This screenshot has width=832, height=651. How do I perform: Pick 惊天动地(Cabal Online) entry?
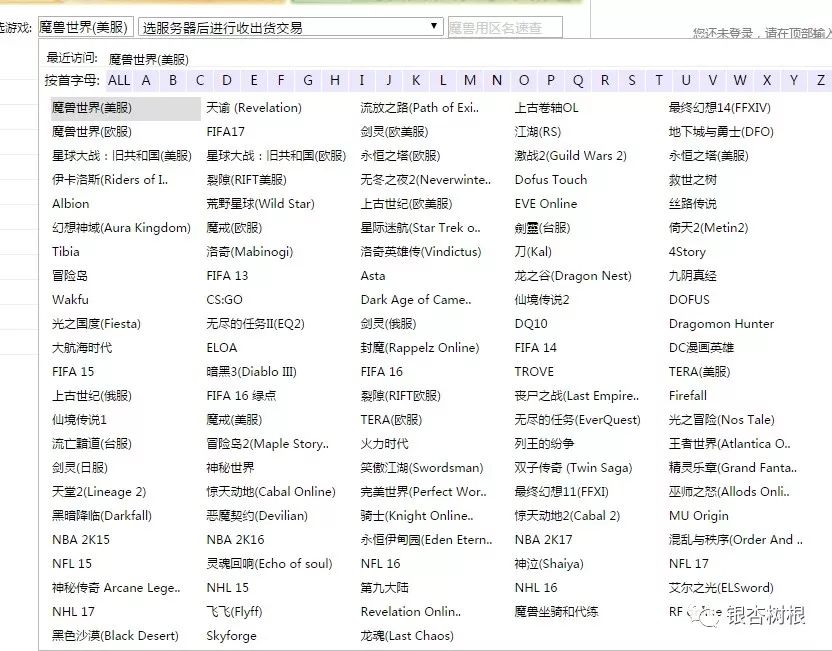(271, 492)
